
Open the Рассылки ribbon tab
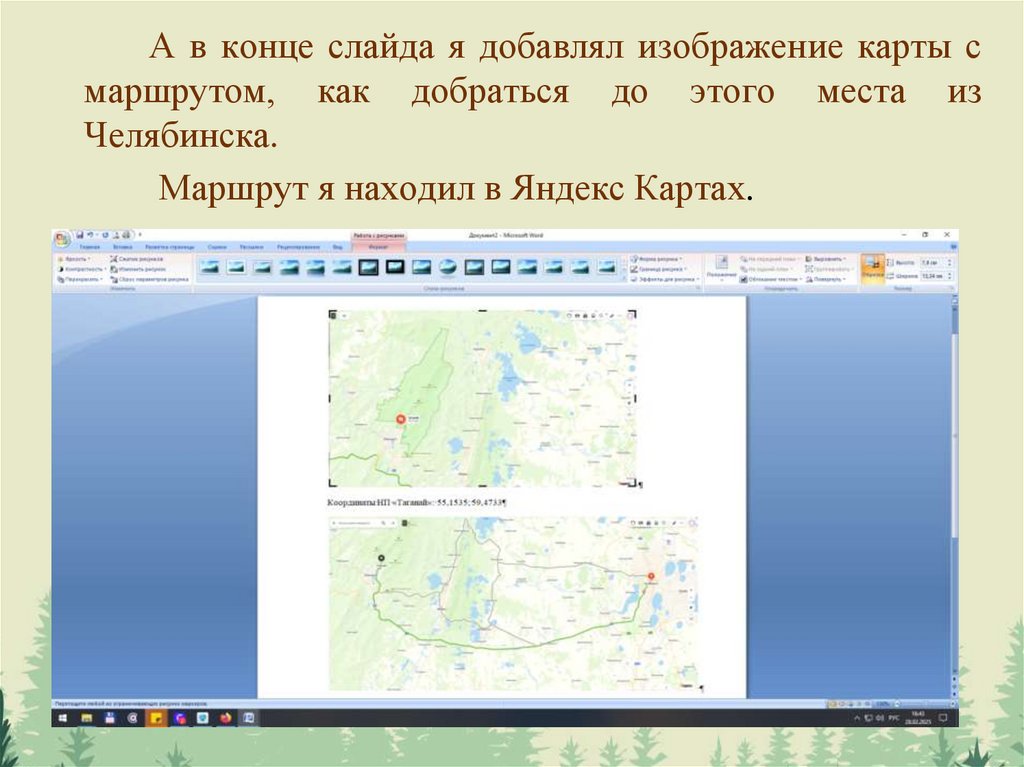click(x=251, y=247)
